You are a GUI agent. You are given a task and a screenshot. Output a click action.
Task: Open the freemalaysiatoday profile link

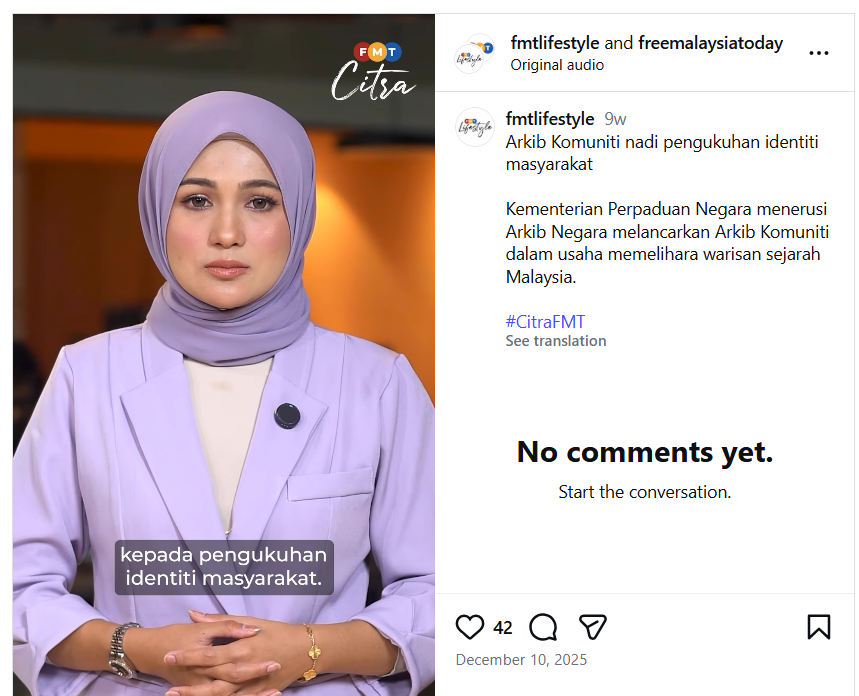711,43
